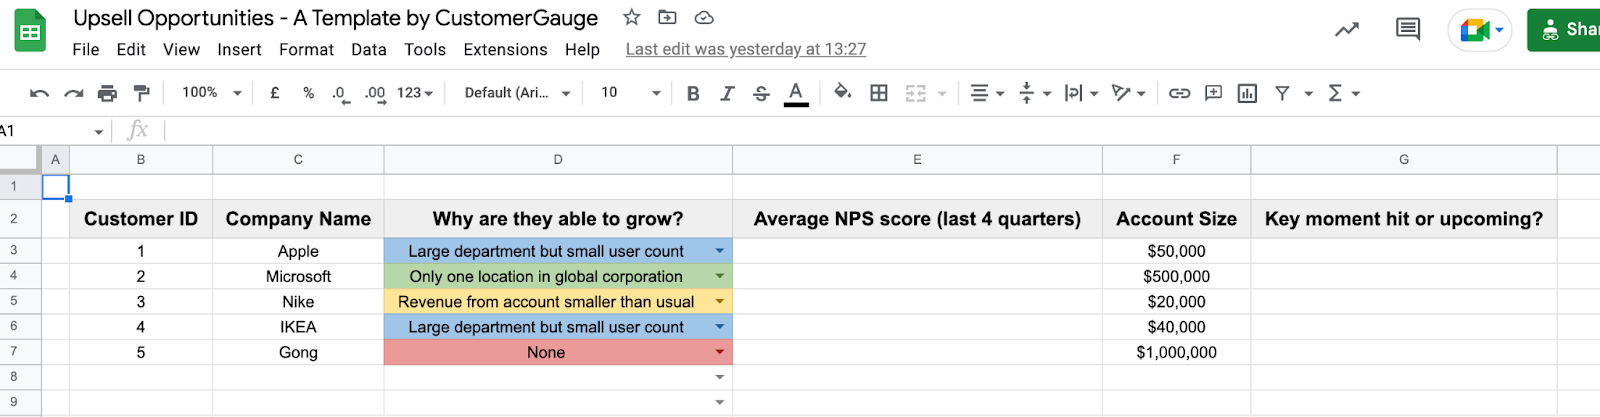Select the $1,000,000 account size cell

(x=1176, y=352)
